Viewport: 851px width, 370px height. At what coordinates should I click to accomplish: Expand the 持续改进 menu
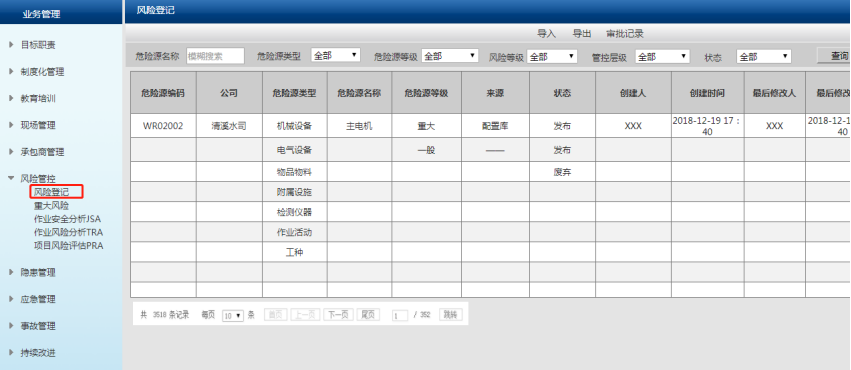pyautogui.click(x=37, y=353)
